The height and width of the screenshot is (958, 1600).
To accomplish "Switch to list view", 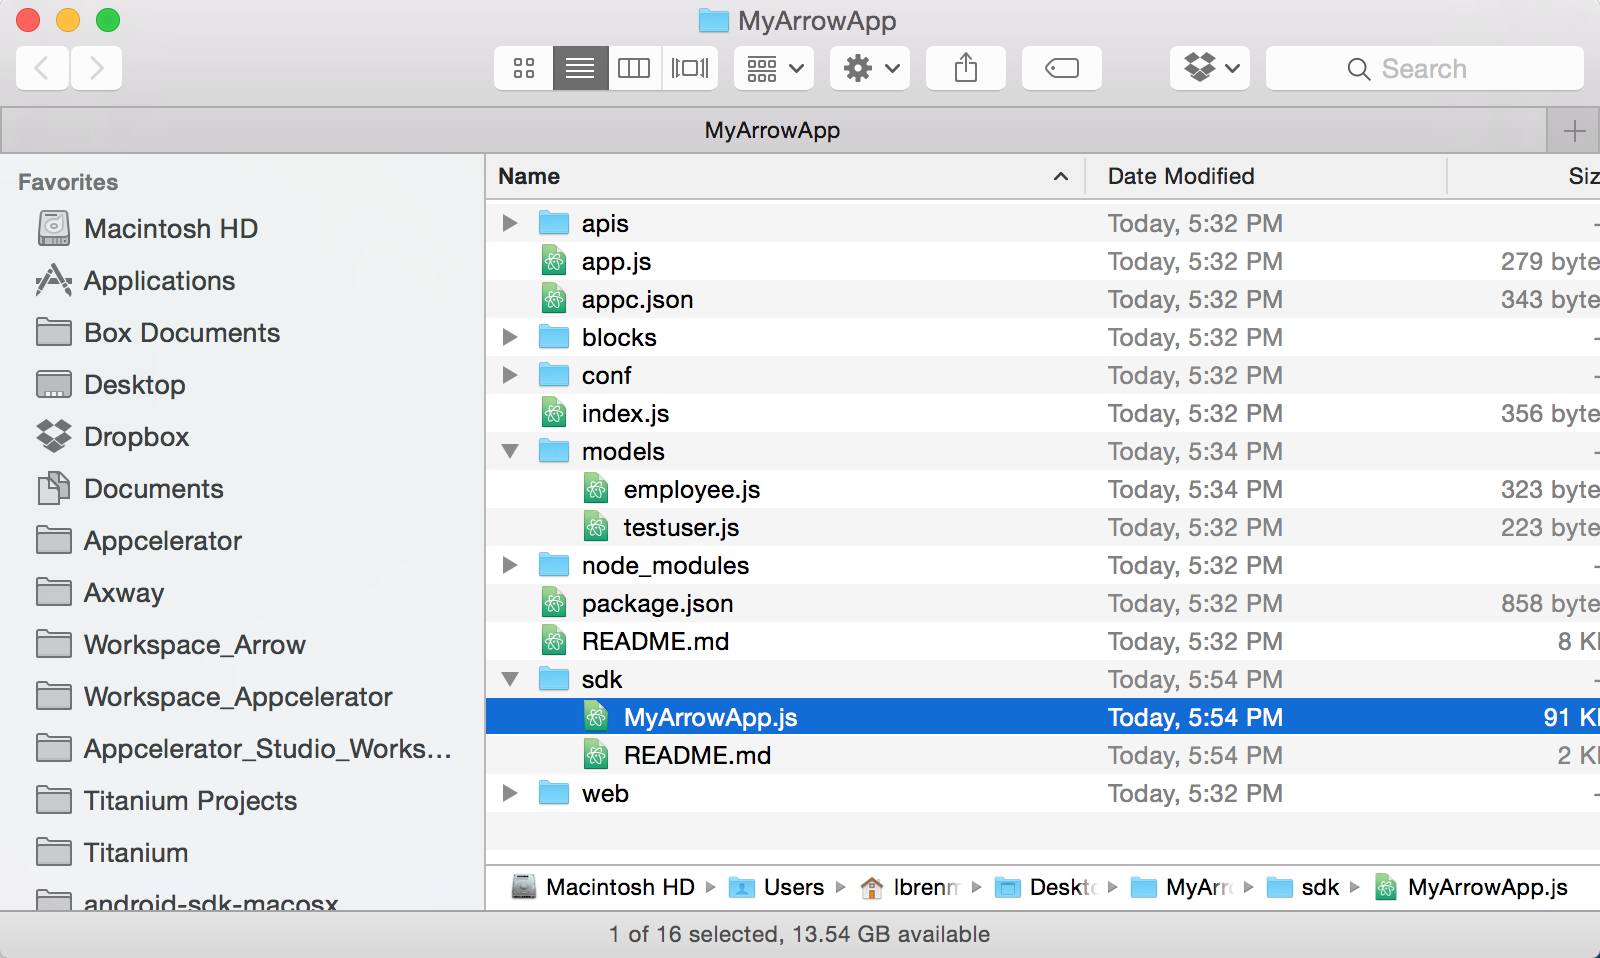I will pyautogui.click(x=580, y=68).
